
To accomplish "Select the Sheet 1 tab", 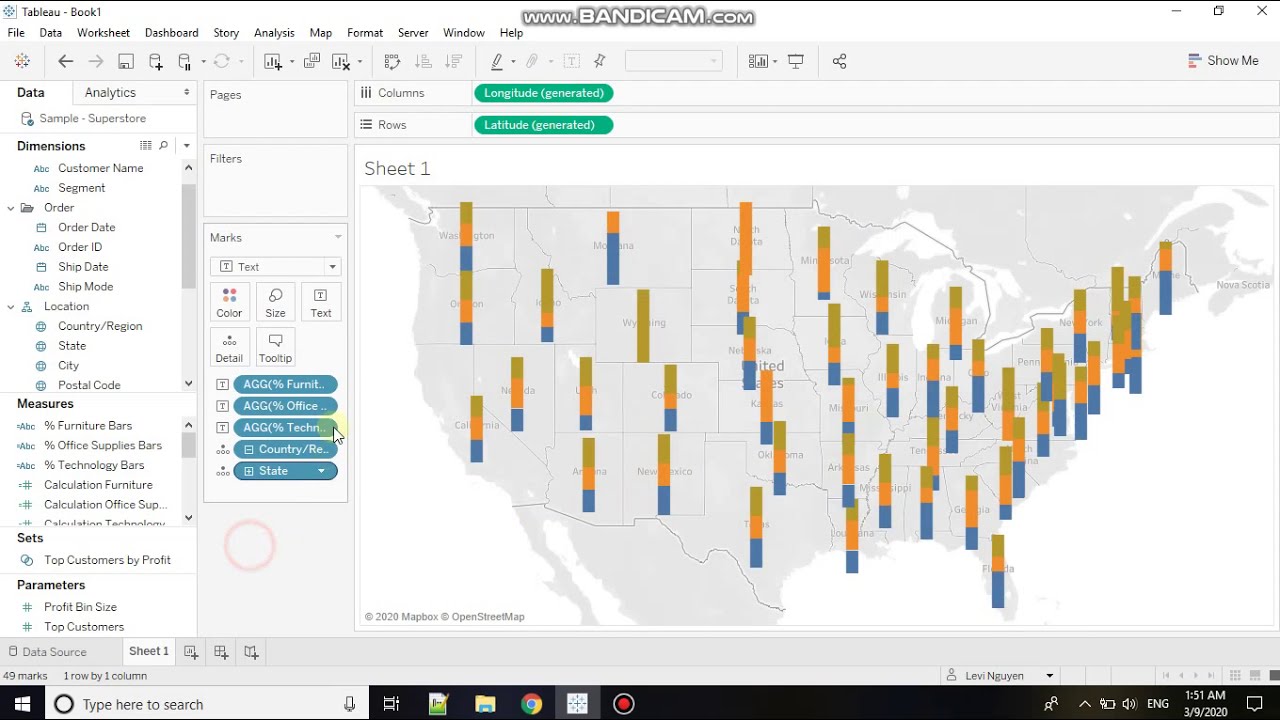I will [149, 651].
